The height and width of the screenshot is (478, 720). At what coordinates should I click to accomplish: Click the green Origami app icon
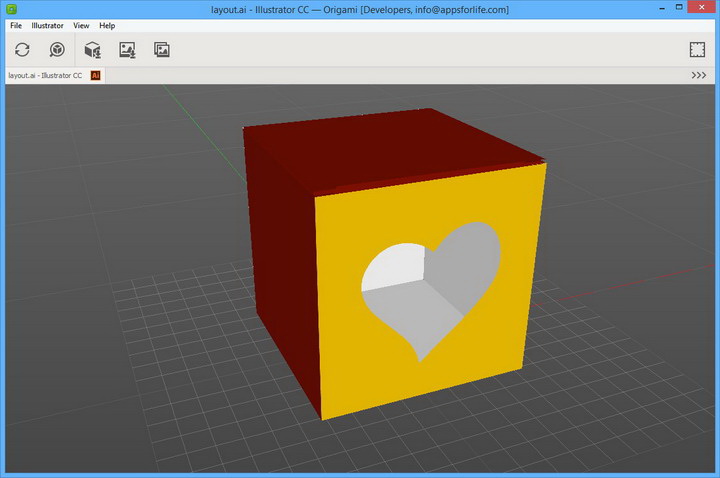coord(11,9)
